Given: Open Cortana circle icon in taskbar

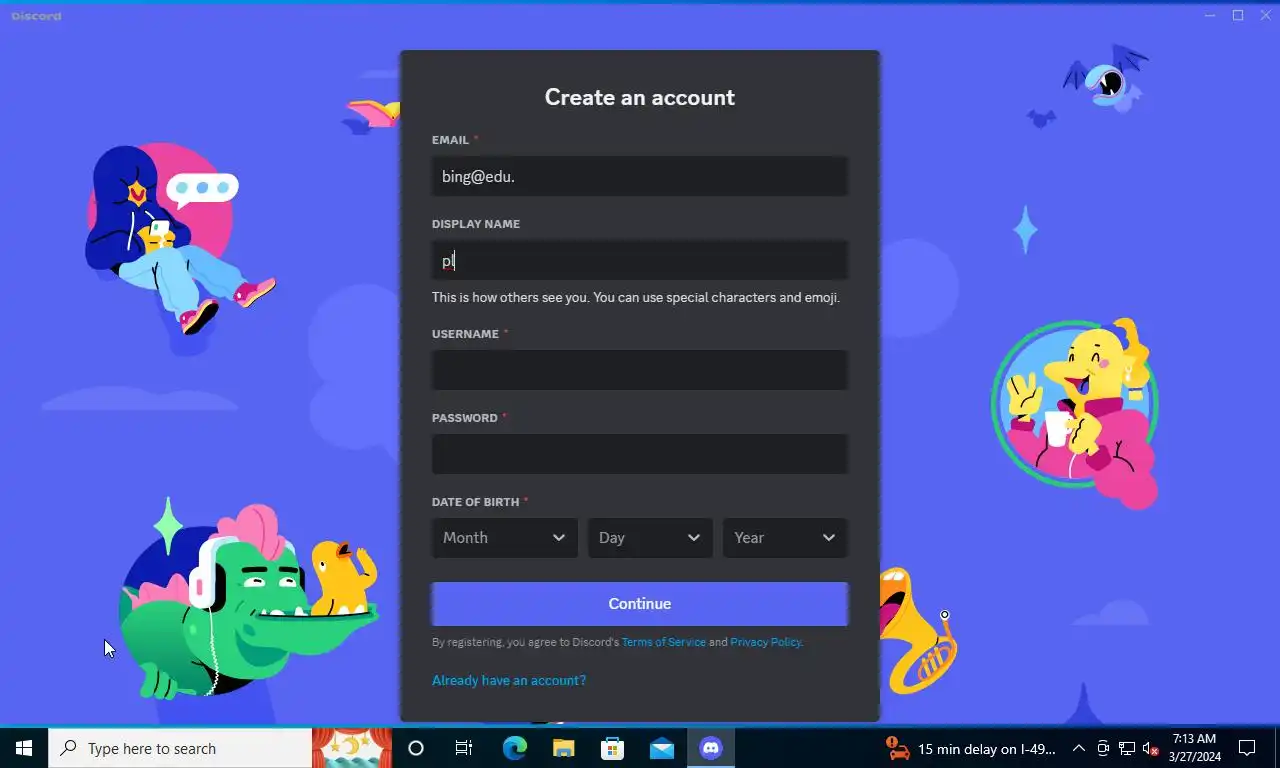Looking at the screenshot, I should click(x=416, y=748).
